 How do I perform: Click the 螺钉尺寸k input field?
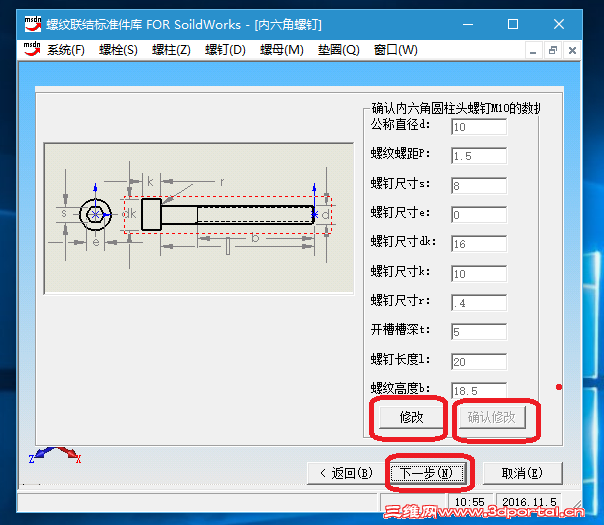(479, 273)
